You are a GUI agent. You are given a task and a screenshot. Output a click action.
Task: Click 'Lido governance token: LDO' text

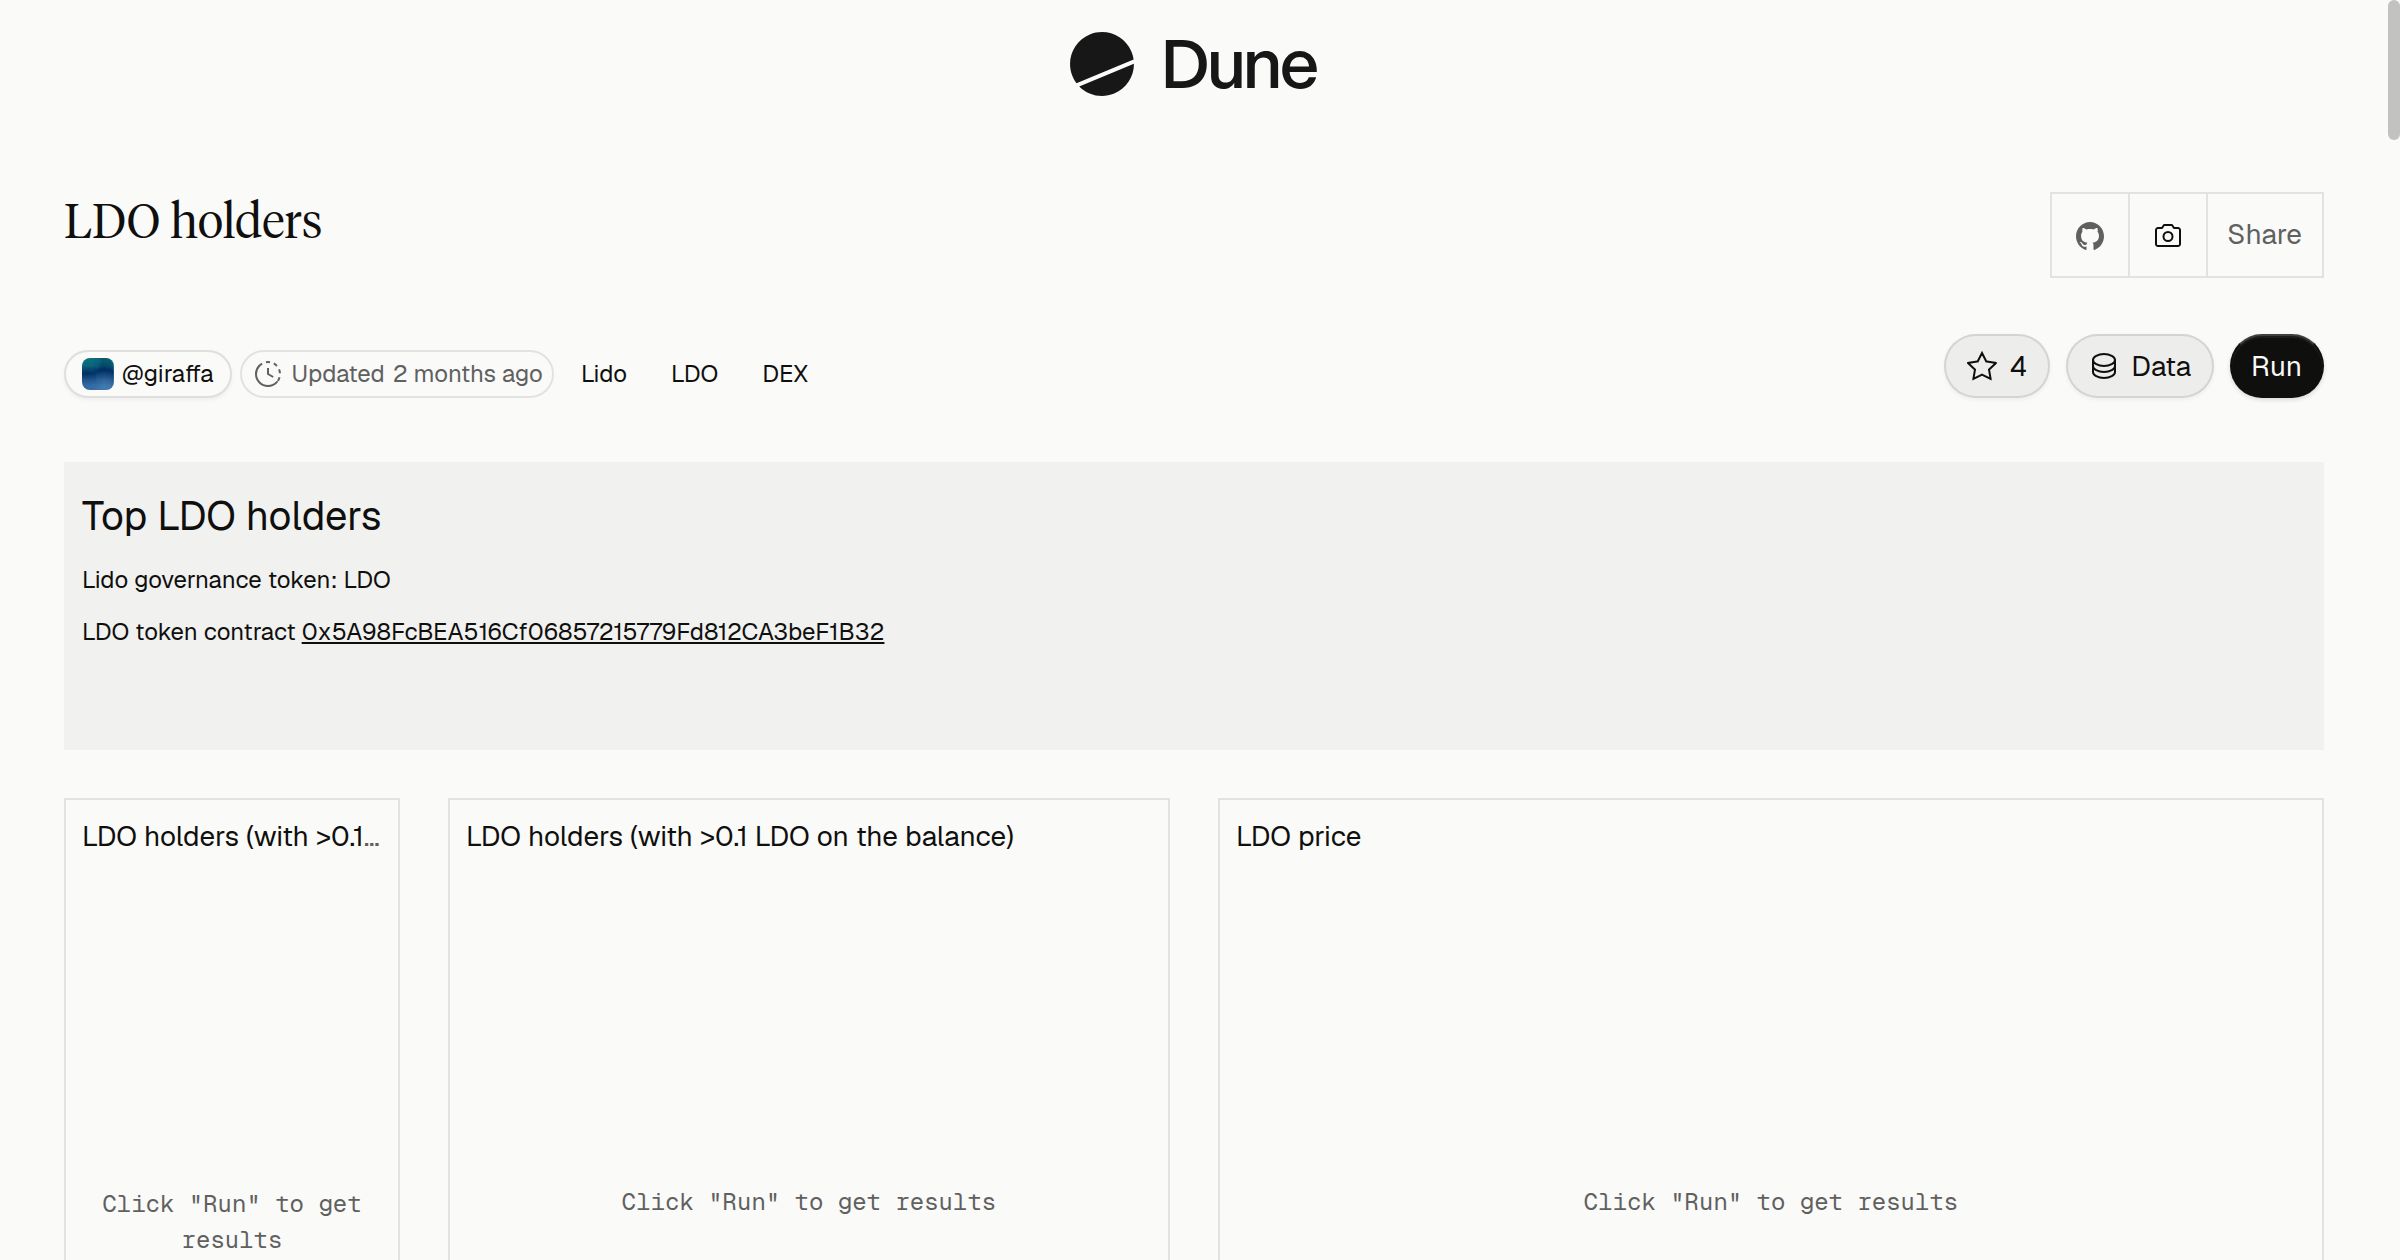click(236, 580)
